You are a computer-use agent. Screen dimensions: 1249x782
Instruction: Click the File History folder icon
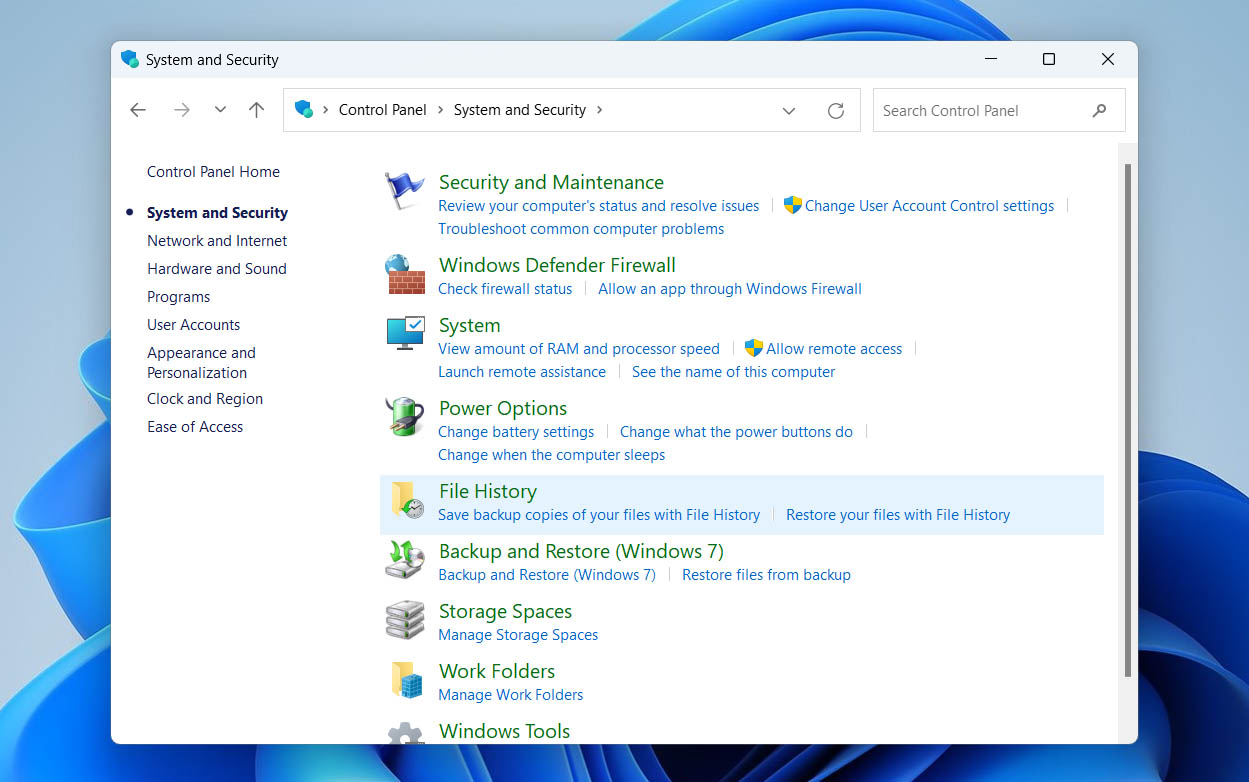click(407, 500)
